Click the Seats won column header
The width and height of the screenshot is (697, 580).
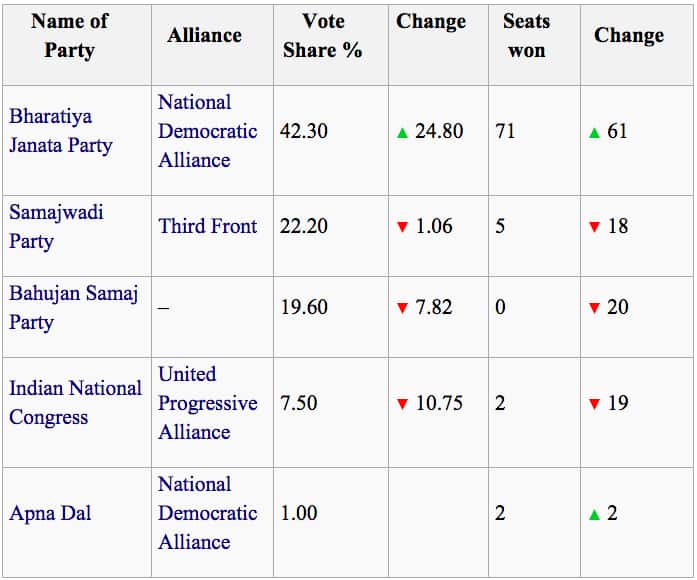526,36
